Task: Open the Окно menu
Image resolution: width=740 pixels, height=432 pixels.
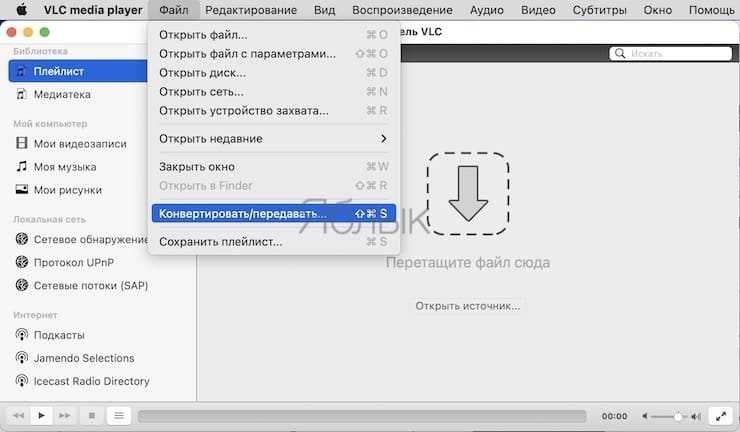Action: tap(658, 10)
